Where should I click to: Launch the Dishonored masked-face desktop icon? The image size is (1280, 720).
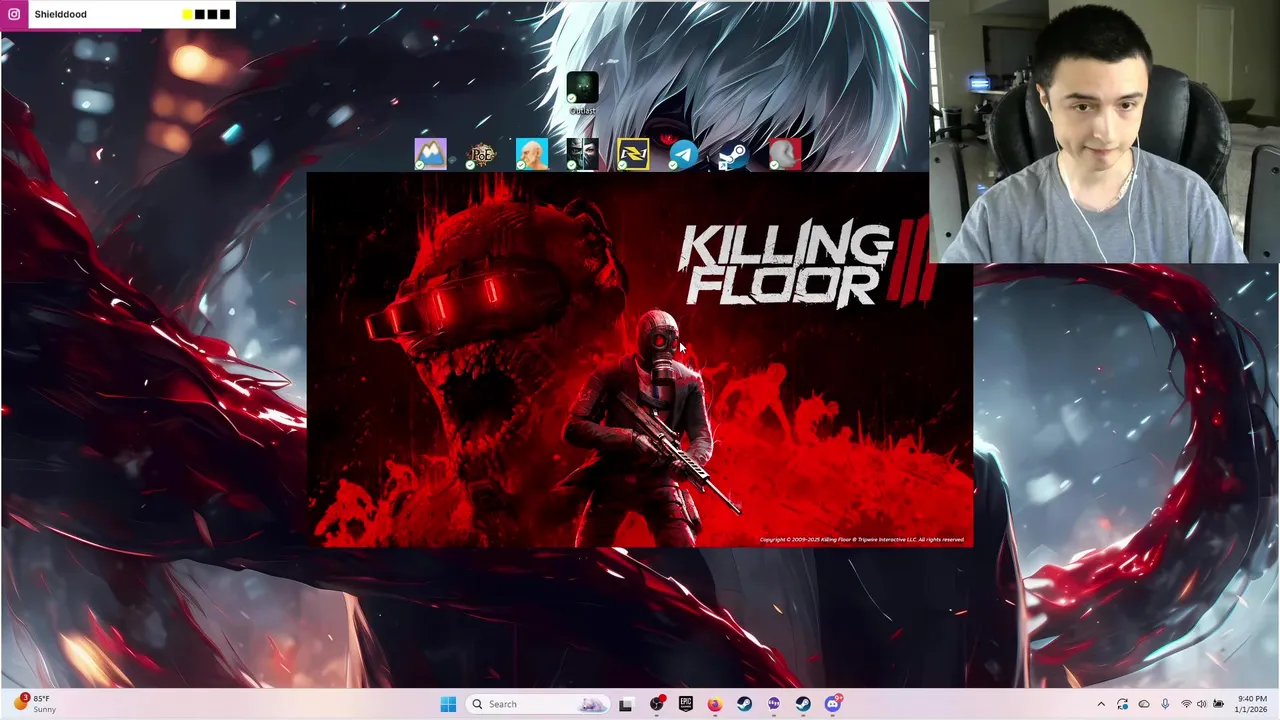click(x=582, y=154)
